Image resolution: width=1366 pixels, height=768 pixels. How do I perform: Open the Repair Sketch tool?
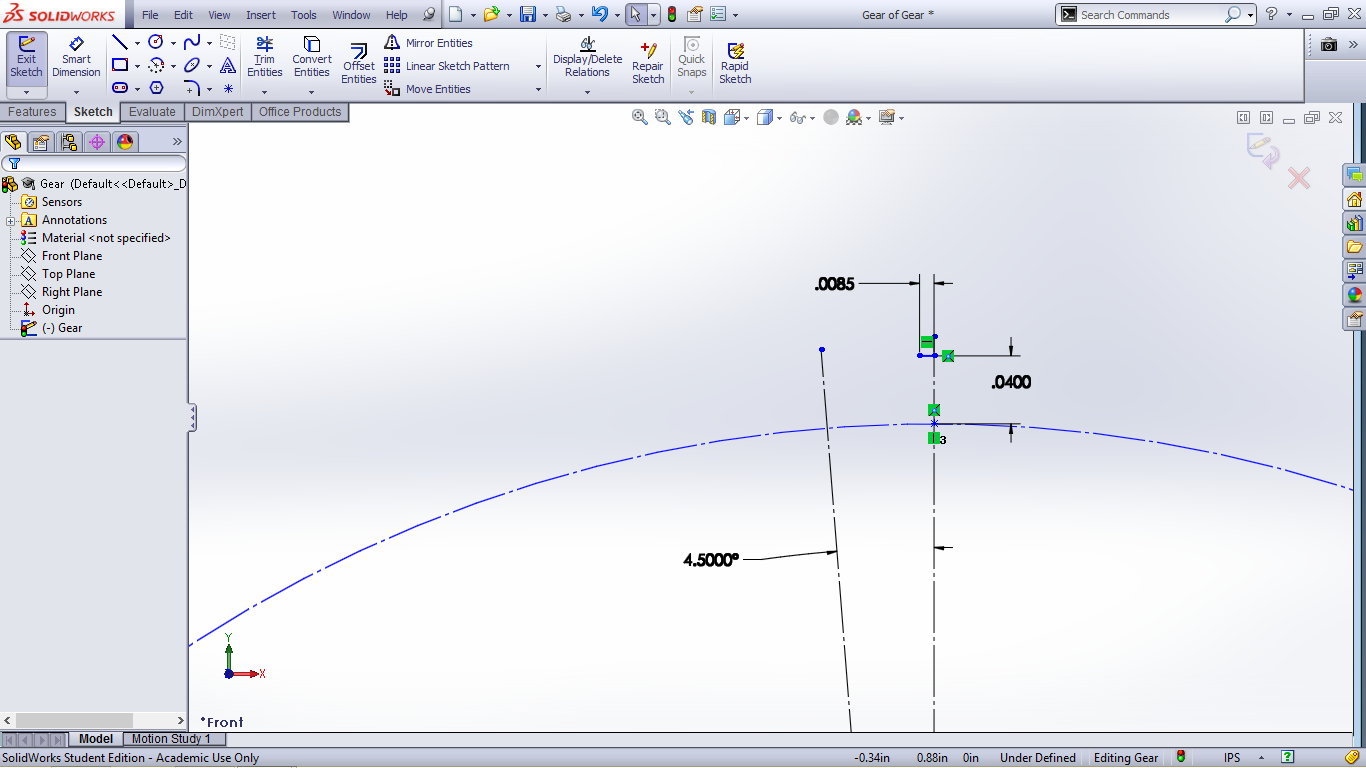(647, 64)
